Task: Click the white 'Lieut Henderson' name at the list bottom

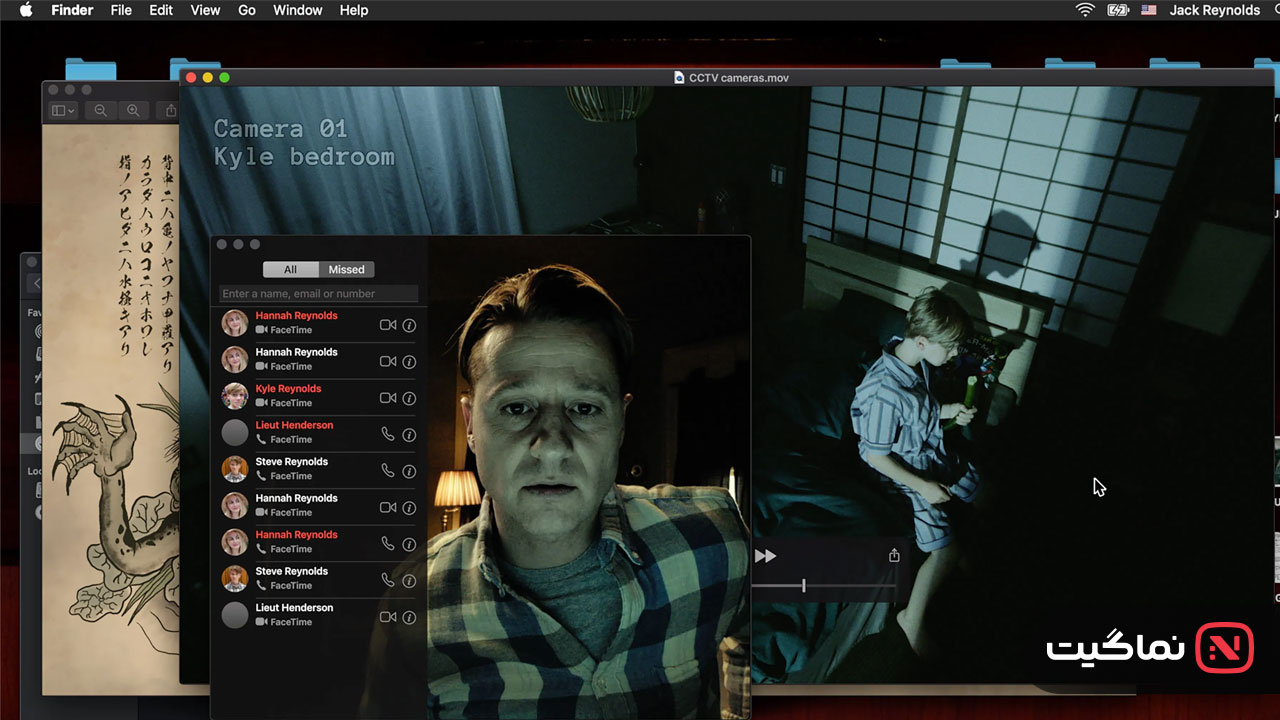Action: pos(294,608)
